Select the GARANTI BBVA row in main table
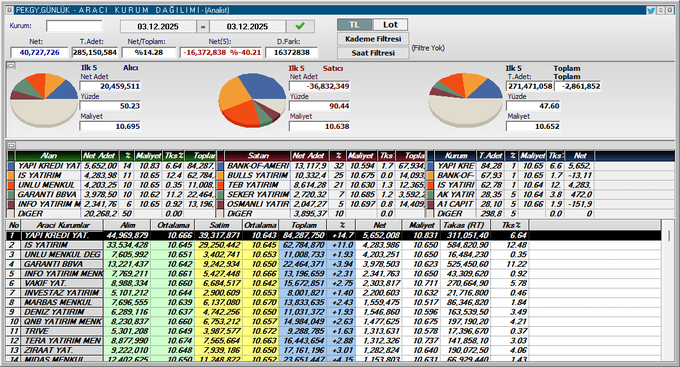680x367 pixels. pyautogui.click(x=333, y=264)
